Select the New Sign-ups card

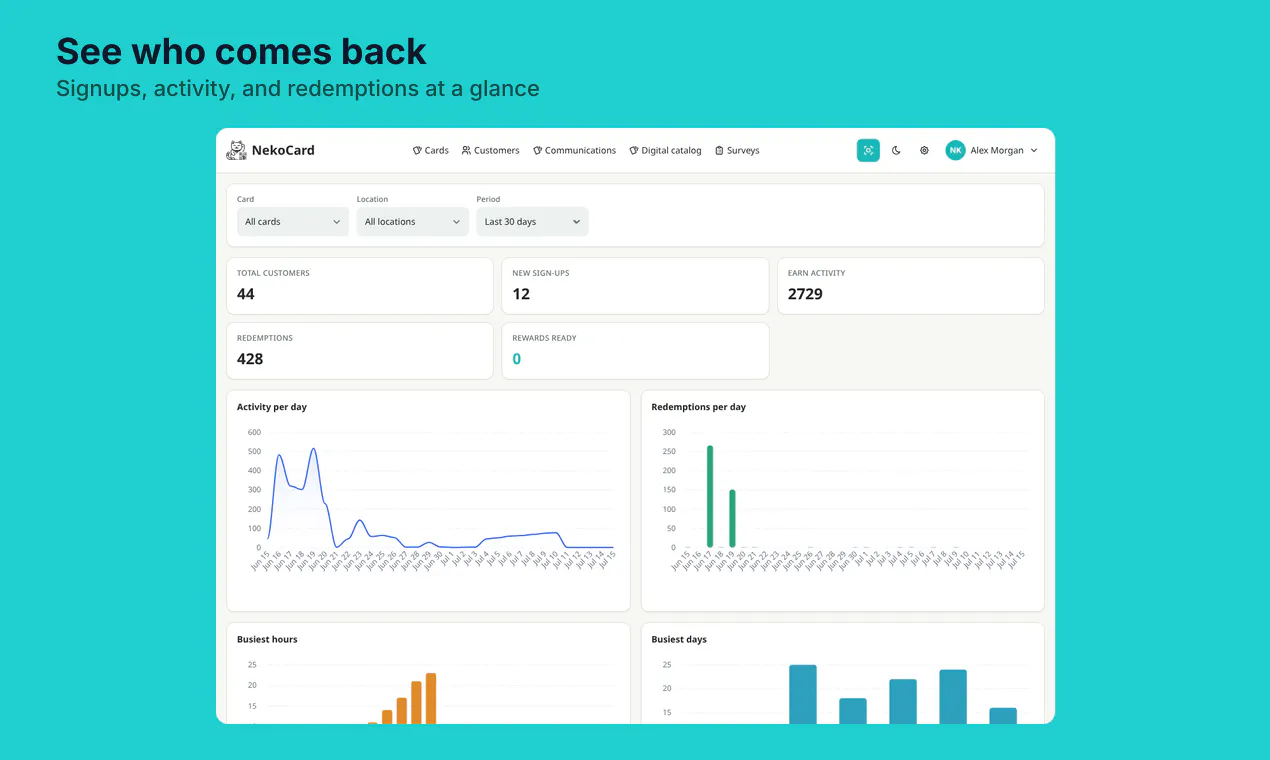636,286
